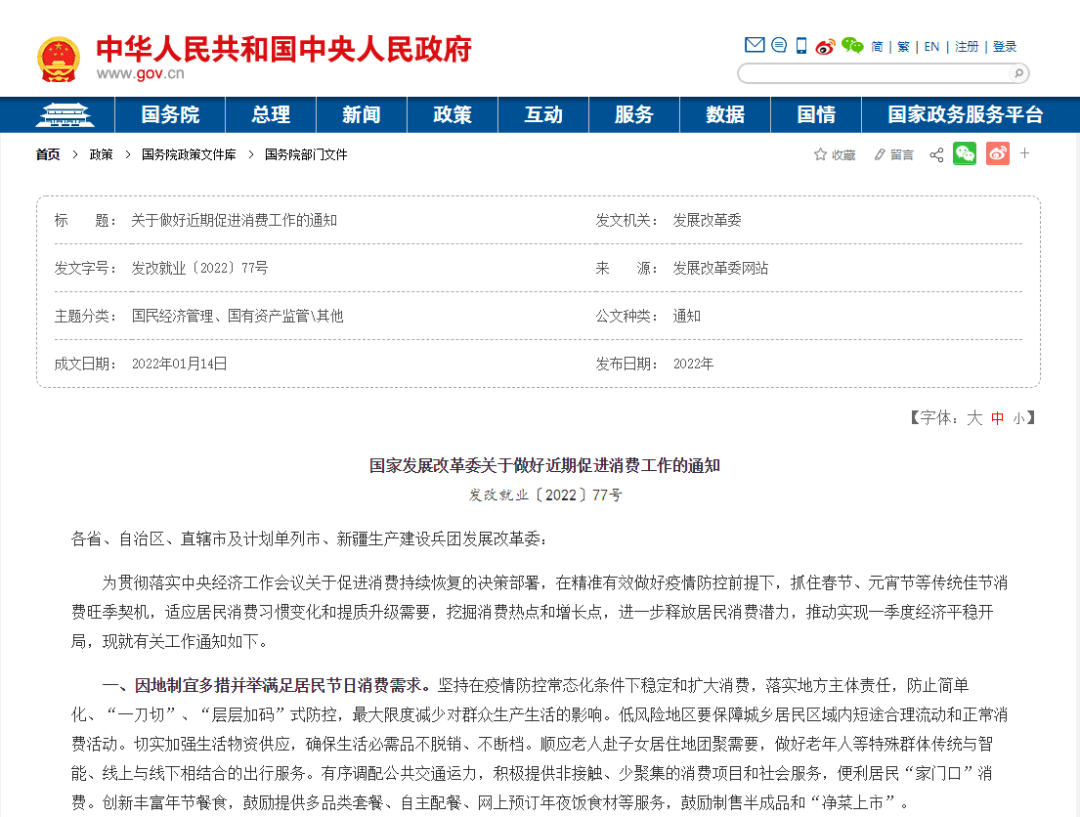Click the share icon next to 留言
The width and height of the screenshot is (1080, 817).
pos(936,155)
